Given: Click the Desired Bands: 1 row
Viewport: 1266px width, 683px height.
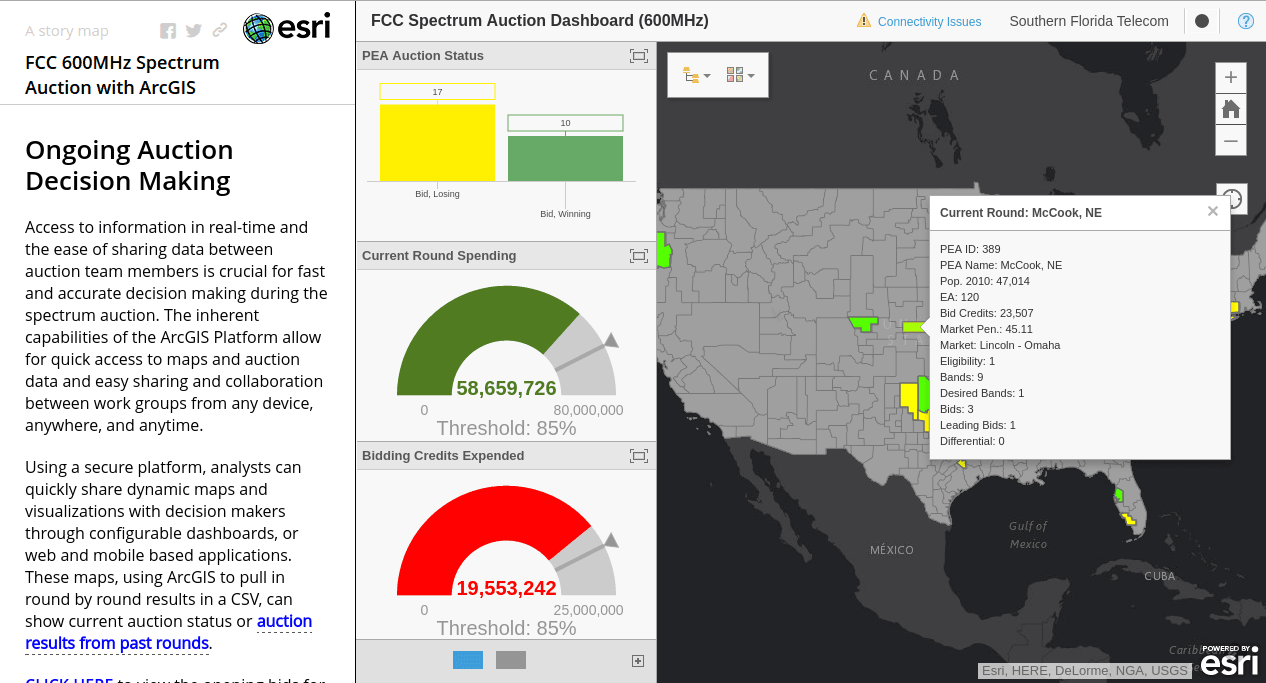Looking at the screenshot, I should point(982,393).
